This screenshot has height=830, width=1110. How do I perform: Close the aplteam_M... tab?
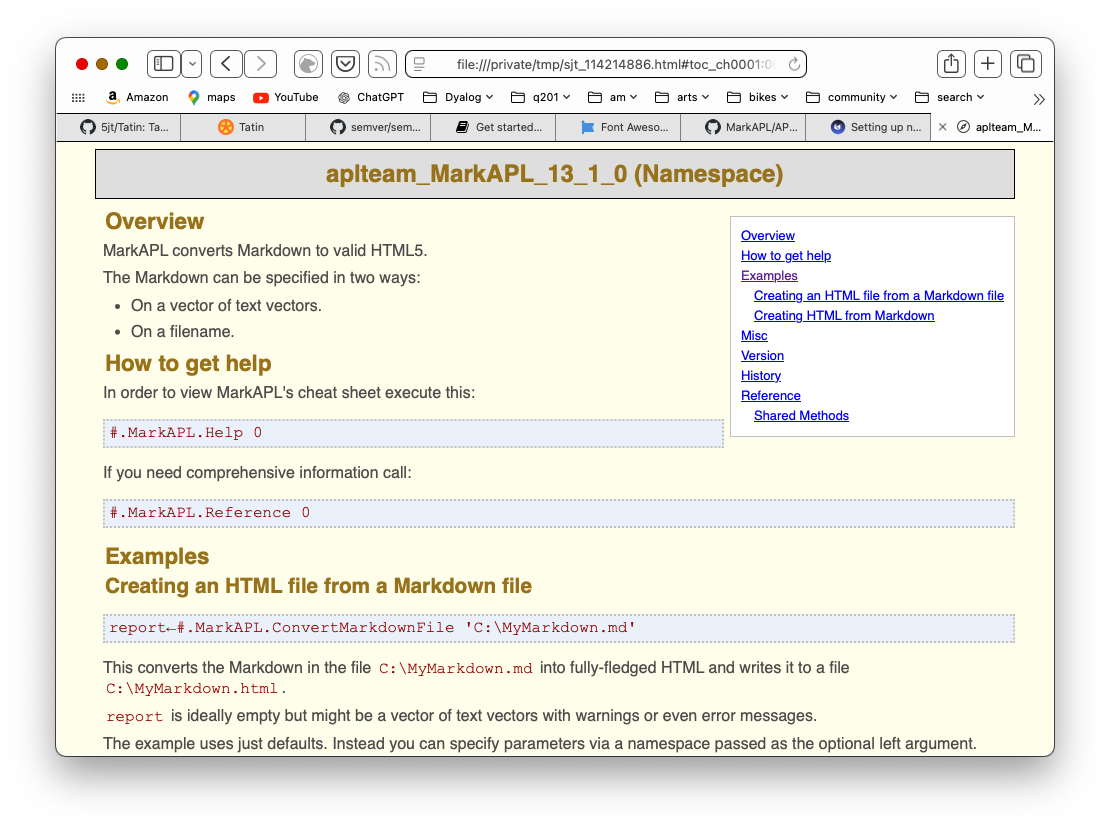click(x=942, y=127)
